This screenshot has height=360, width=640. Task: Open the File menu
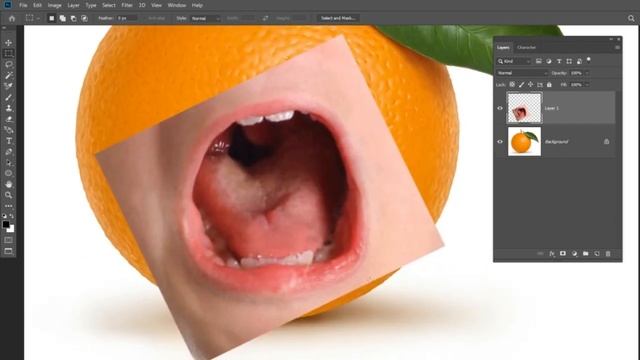point(23,5)
